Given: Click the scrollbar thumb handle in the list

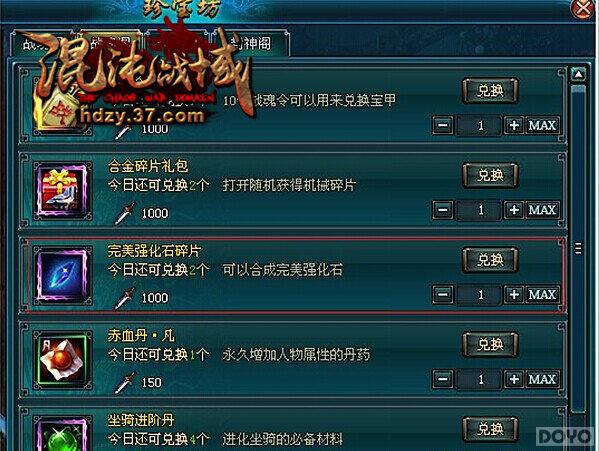Looking at the screenshot, I should (578, 248).
